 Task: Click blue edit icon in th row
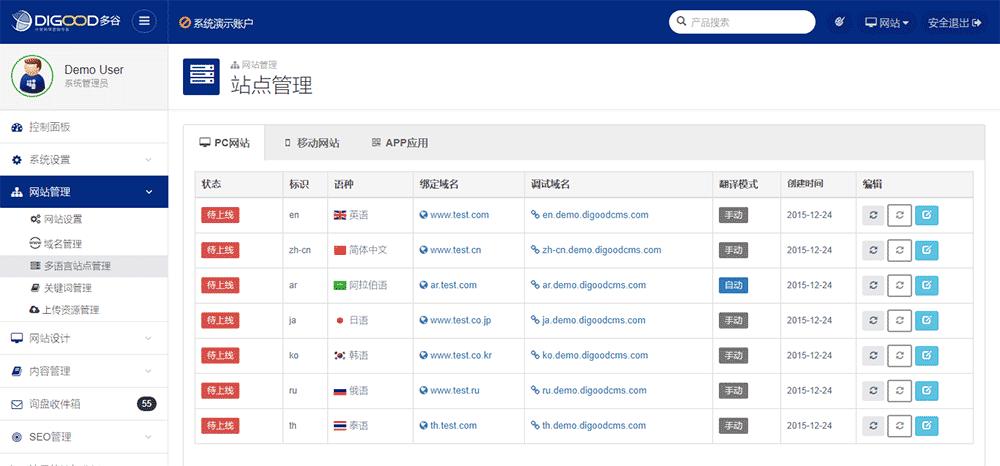(x=927, y=426)
